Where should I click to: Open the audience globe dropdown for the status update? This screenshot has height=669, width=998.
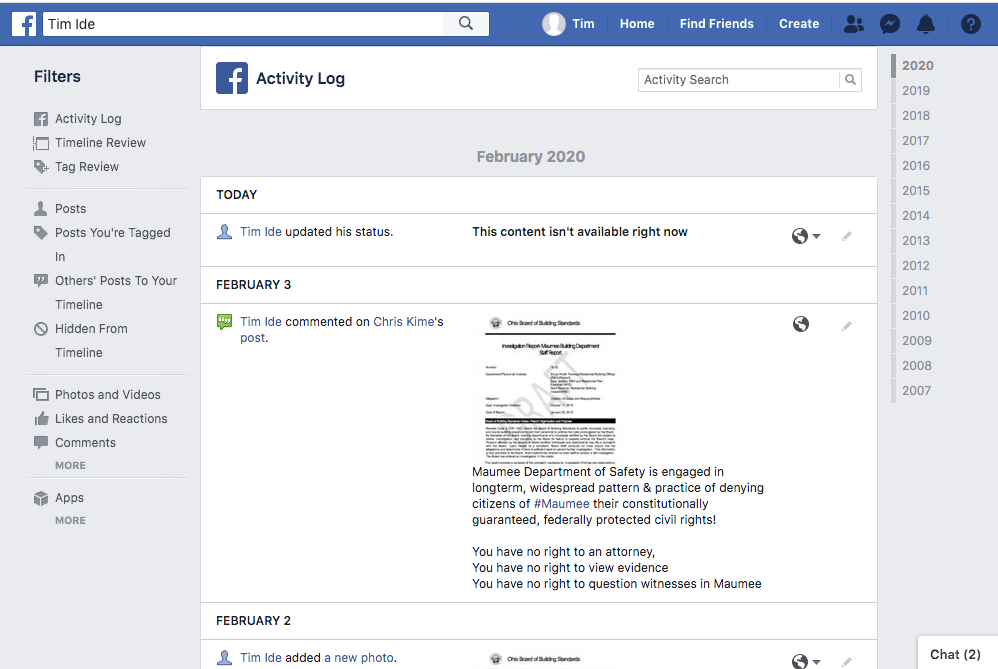coord(806,237)
